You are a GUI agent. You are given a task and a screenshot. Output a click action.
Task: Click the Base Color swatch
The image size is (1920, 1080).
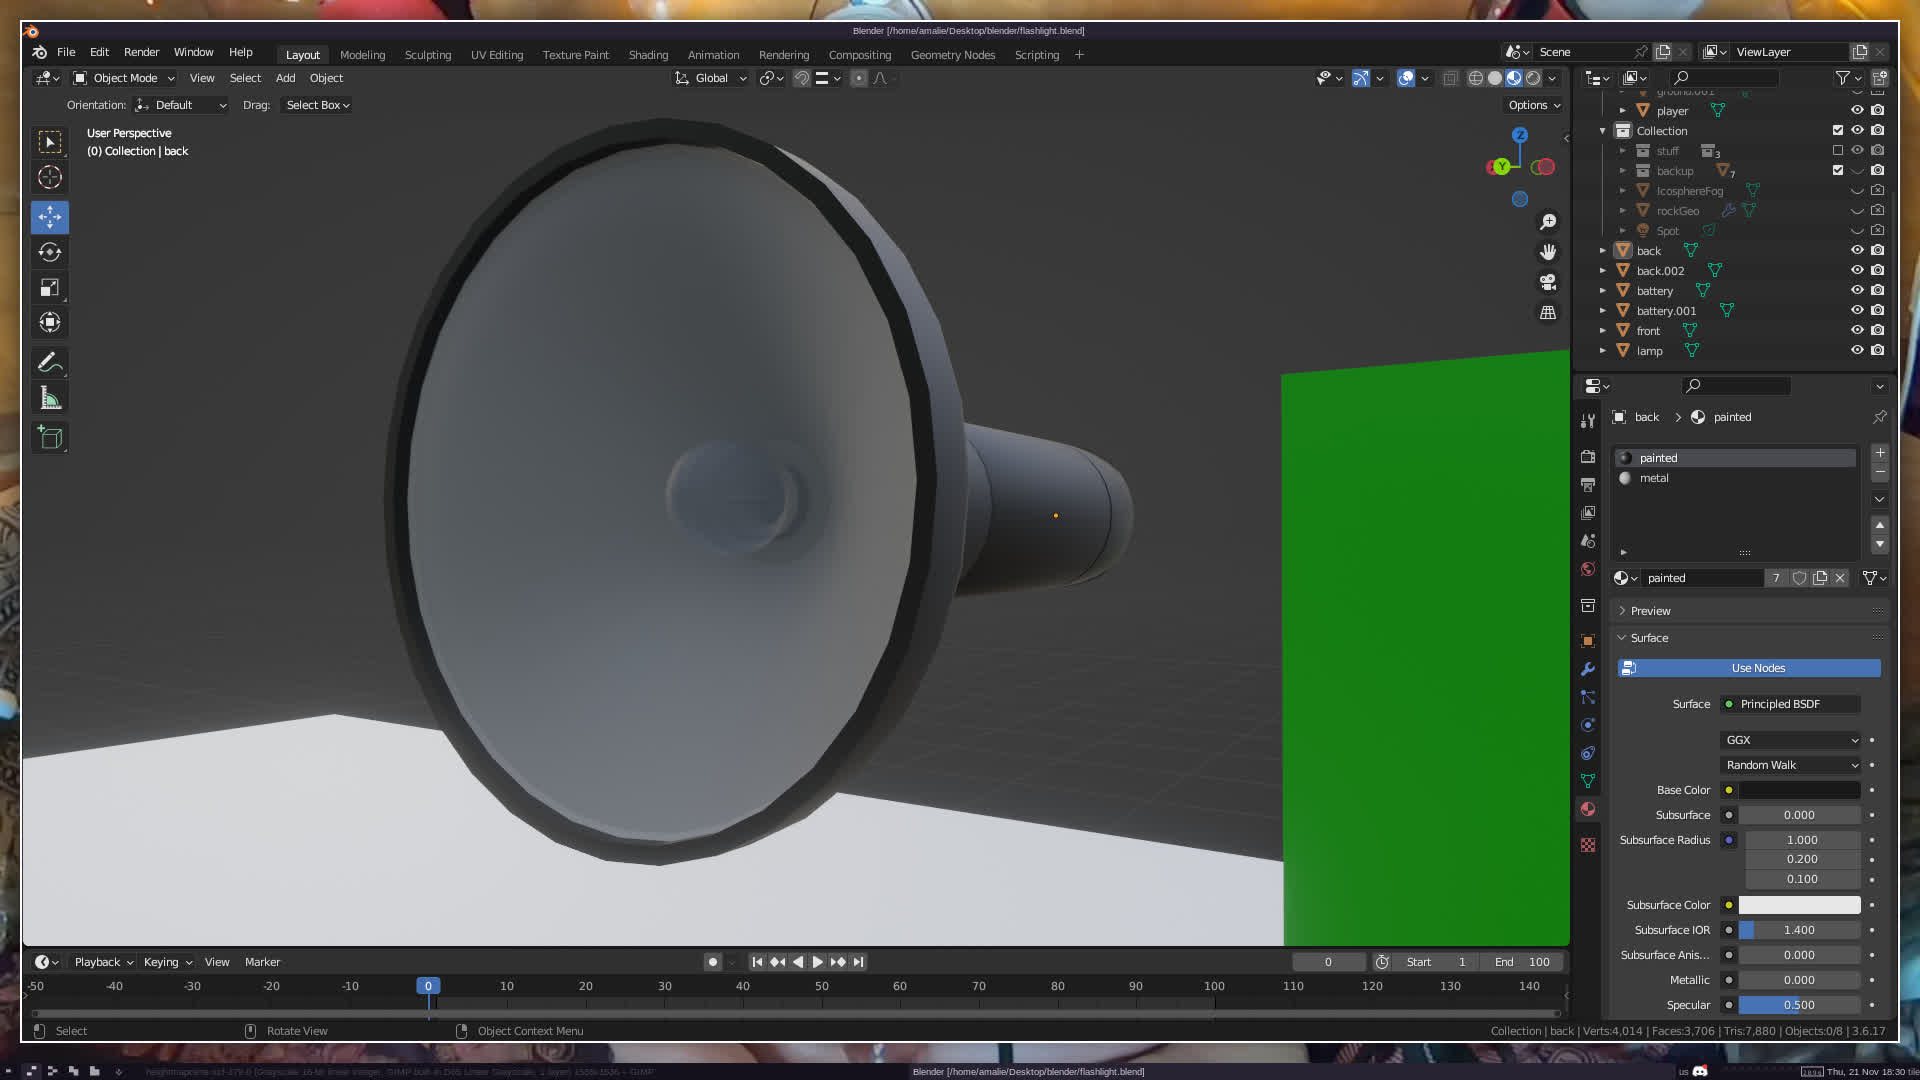point(1799,790)
